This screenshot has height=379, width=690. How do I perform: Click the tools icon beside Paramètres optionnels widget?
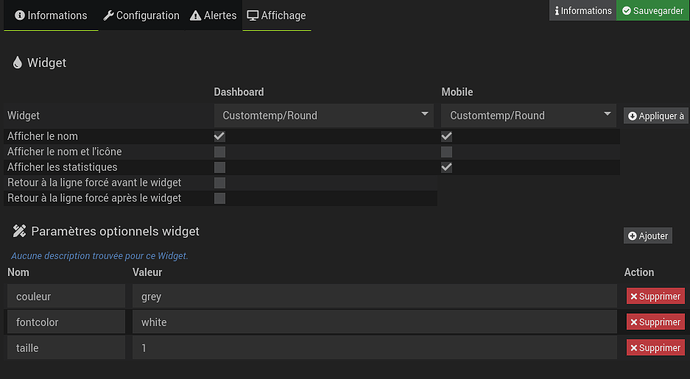click(19, 231)
